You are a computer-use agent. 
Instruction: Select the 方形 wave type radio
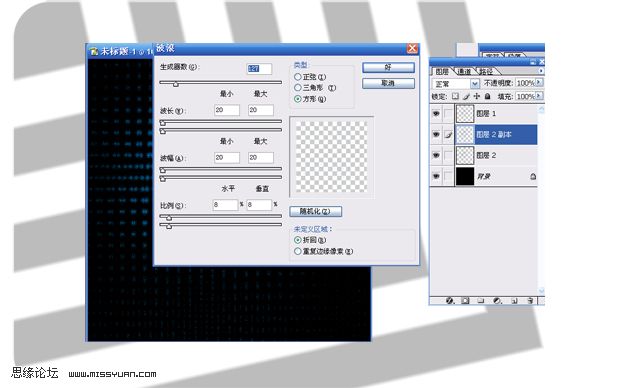pos(298,99)
